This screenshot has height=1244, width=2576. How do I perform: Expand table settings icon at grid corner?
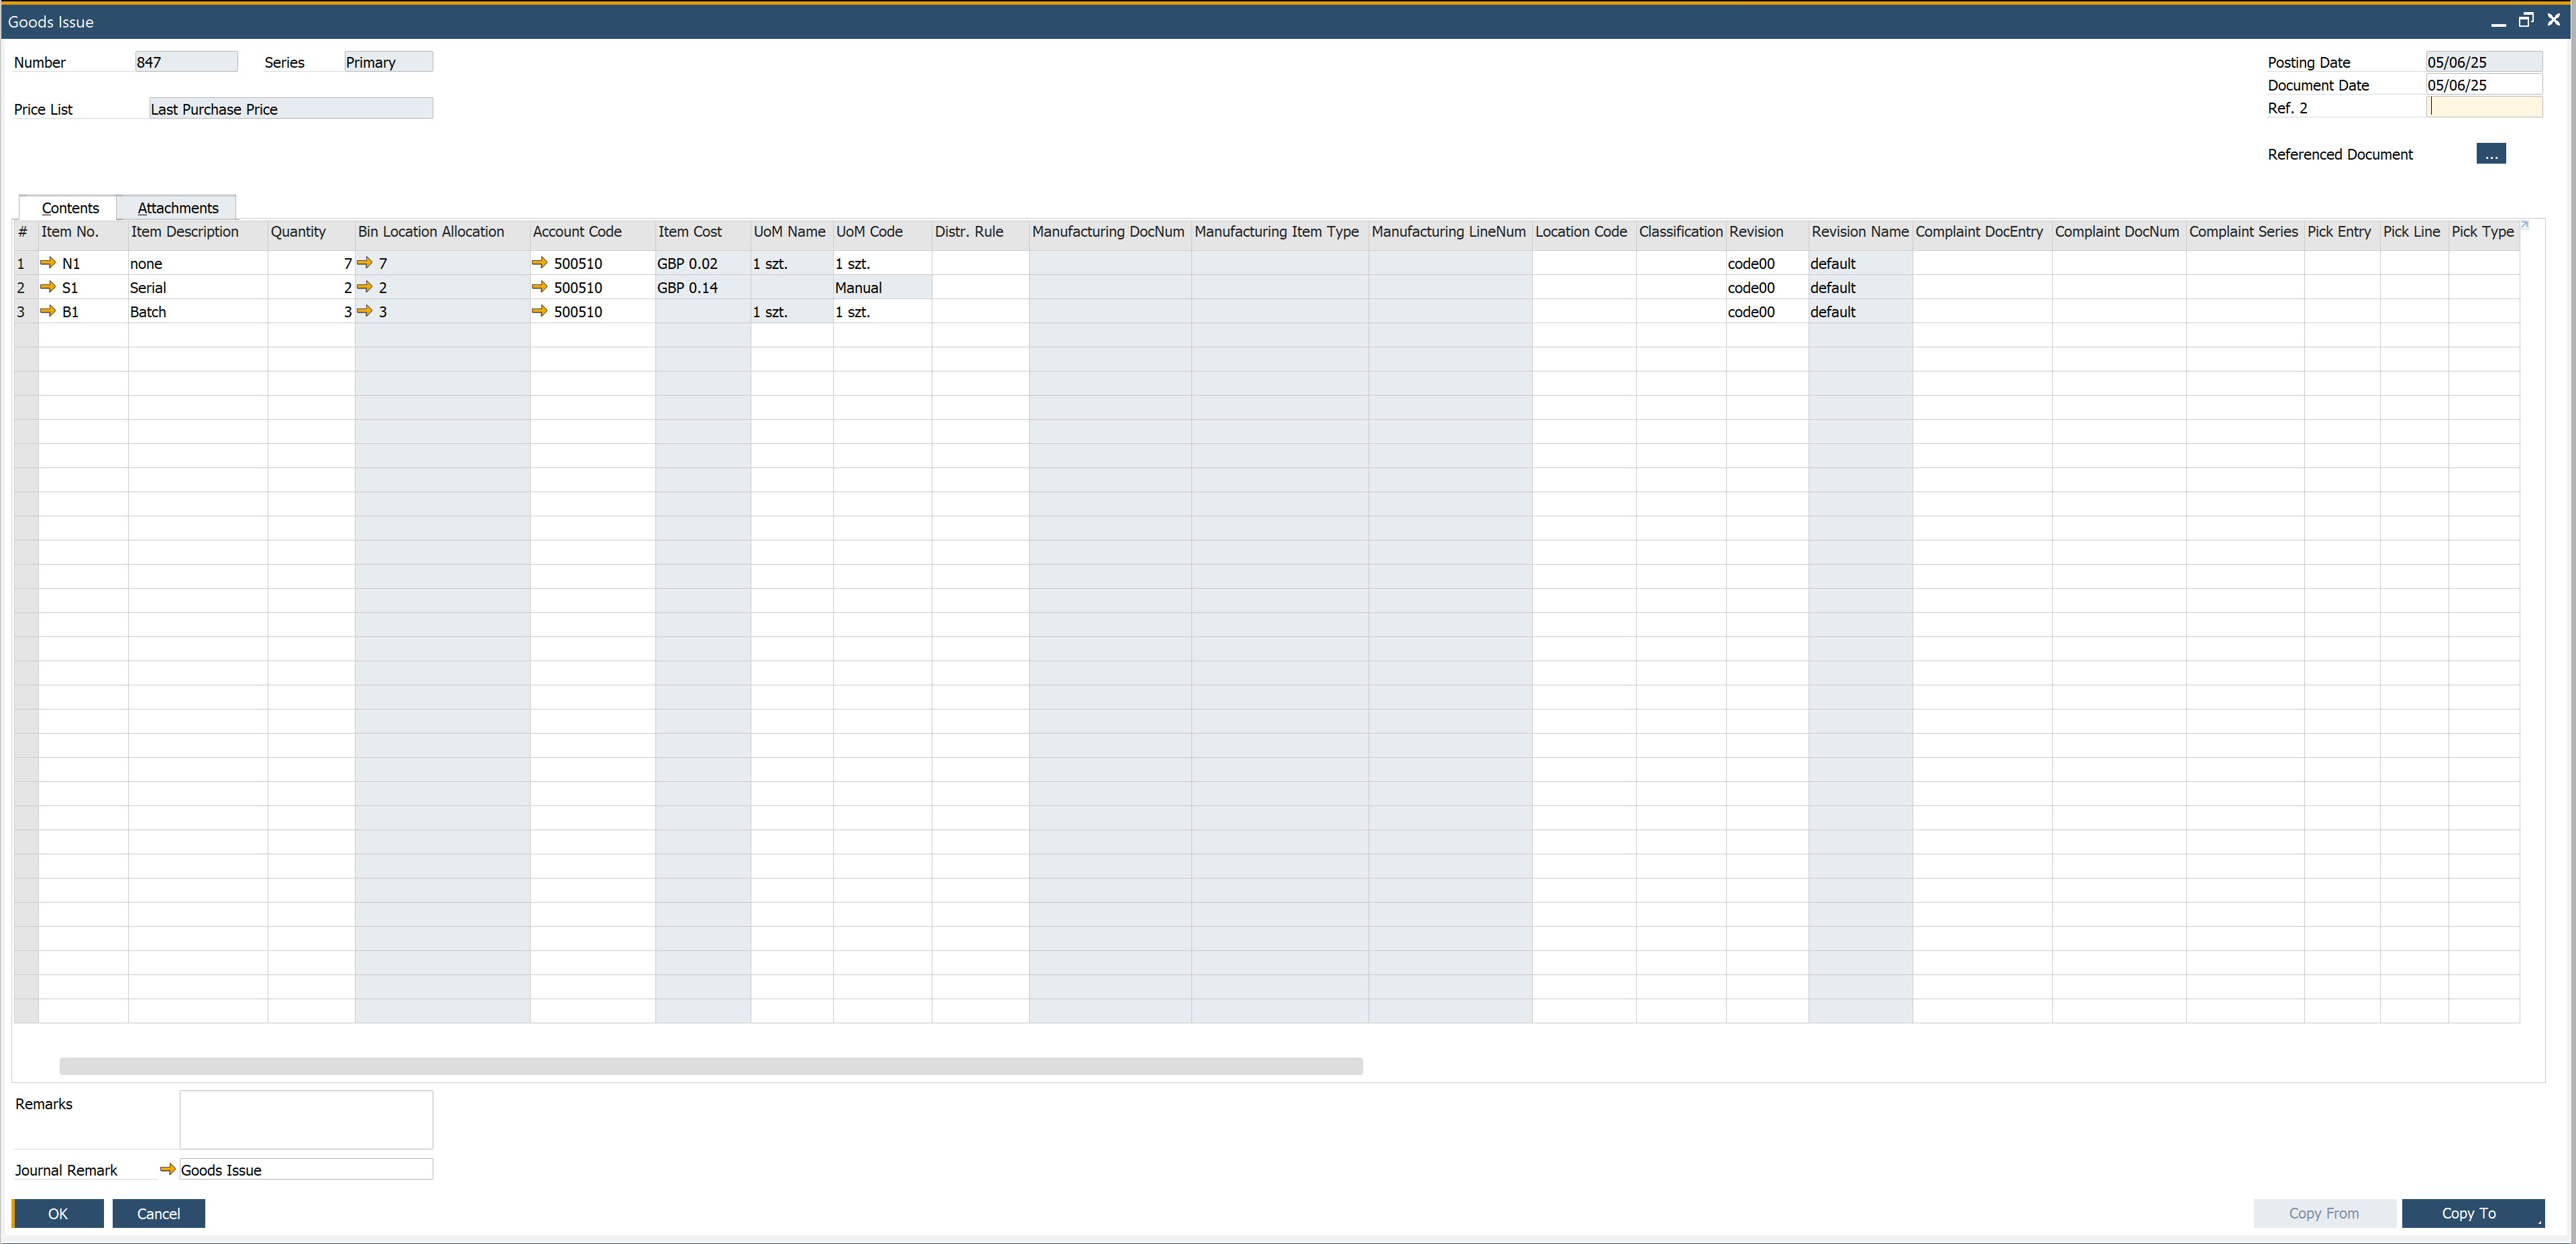(x=2524, y=225)
